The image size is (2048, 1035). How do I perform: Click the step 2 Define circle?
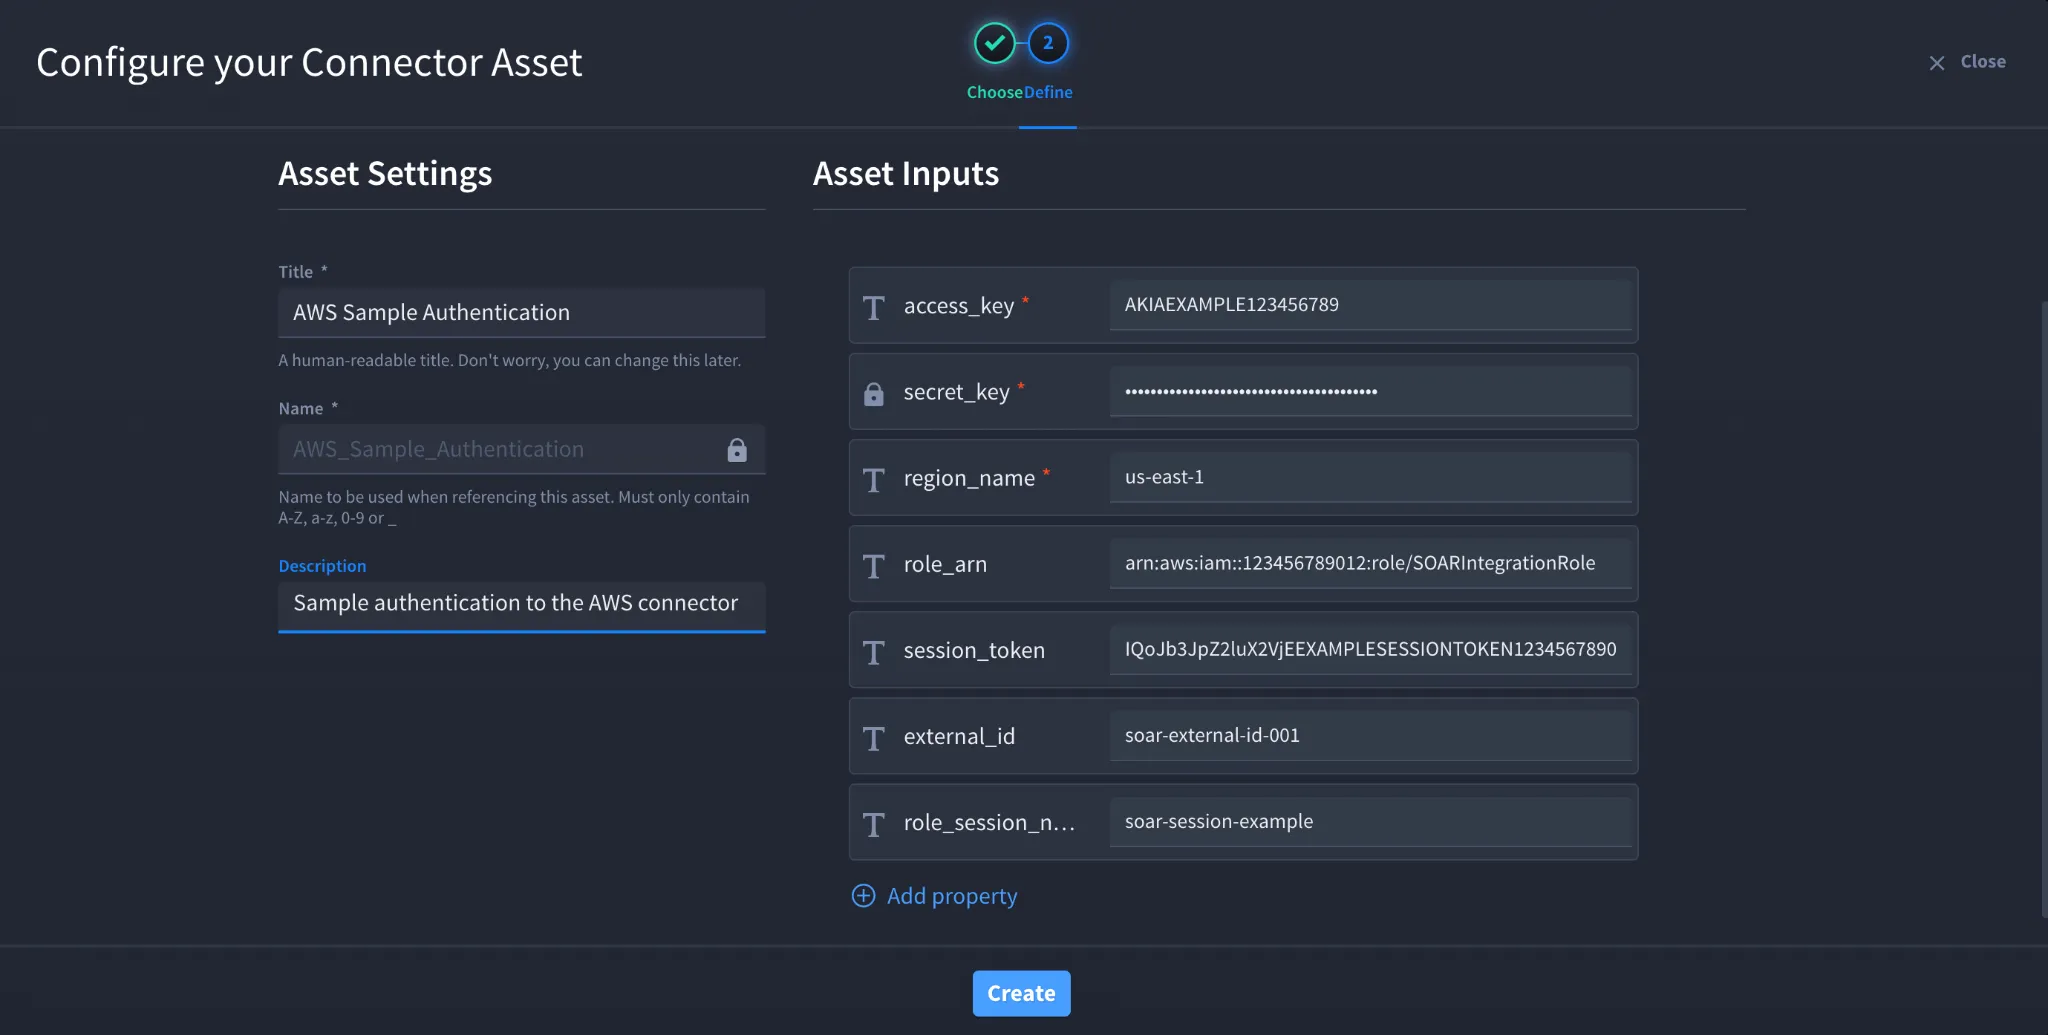(x=1048, y=43)
